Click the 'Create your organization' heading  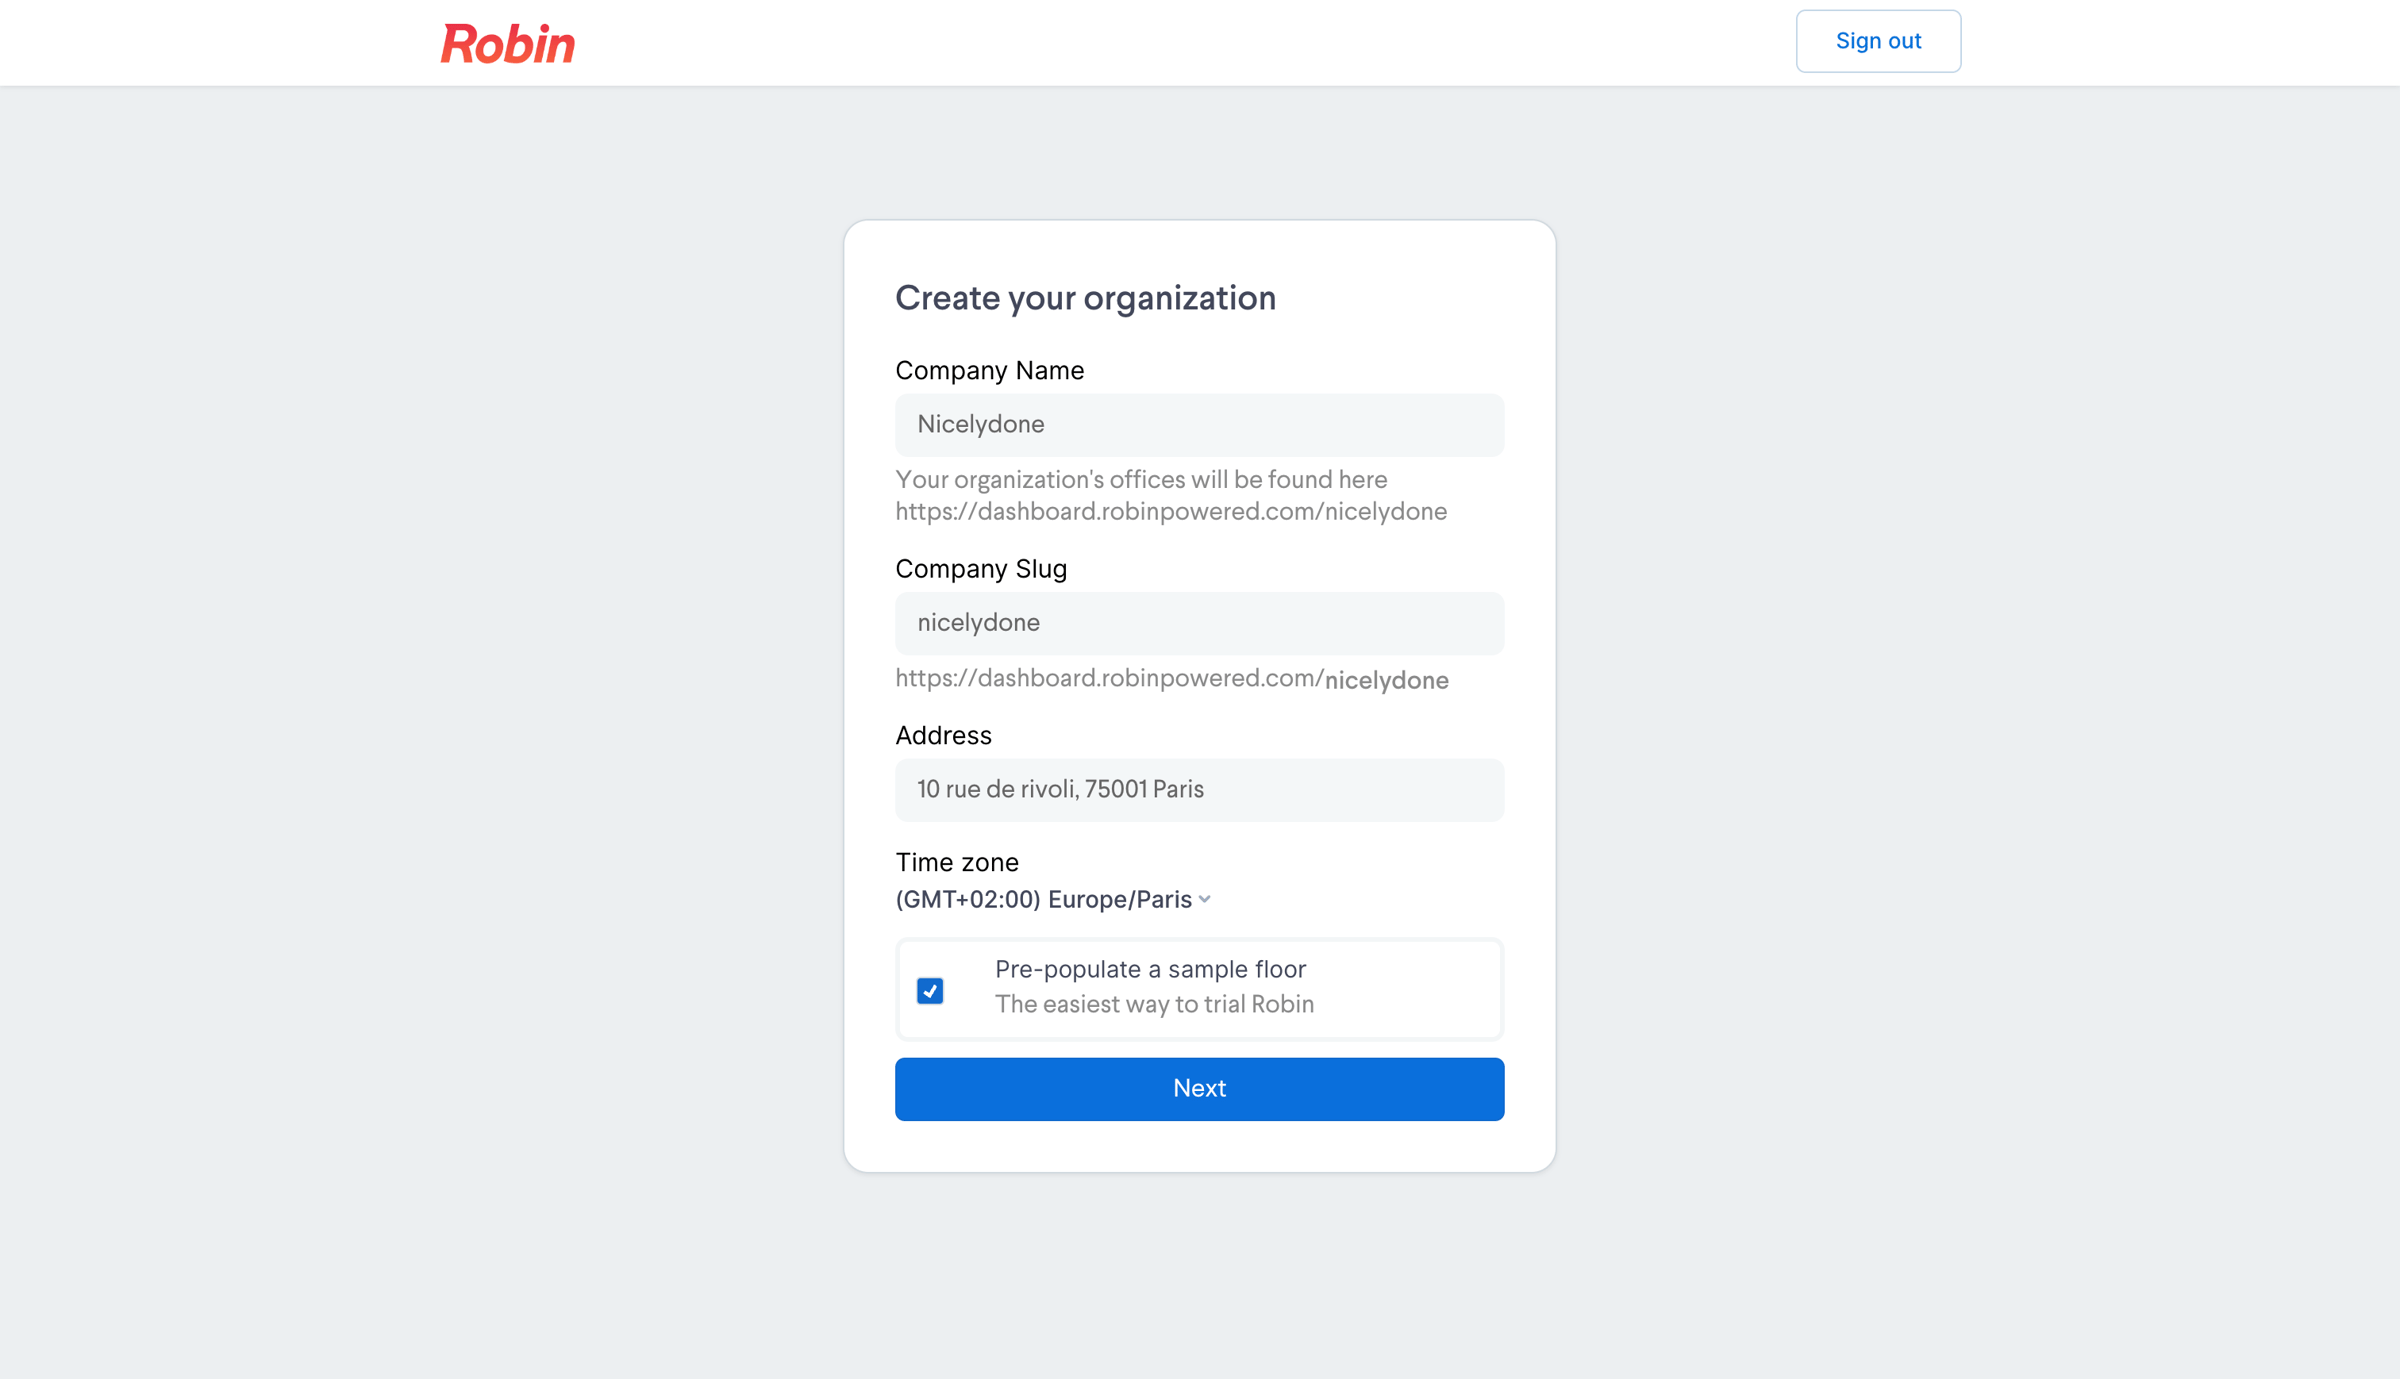[x=1085, y=298]
